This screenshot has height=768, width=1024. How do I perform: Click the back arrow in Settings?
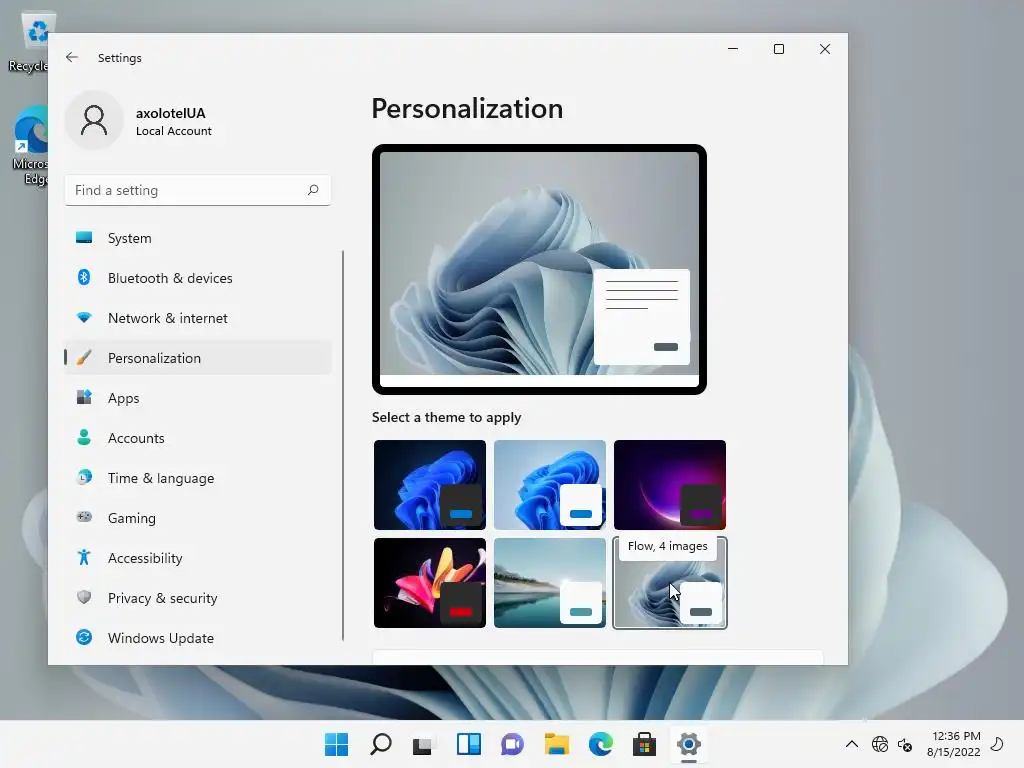[72, 57]
